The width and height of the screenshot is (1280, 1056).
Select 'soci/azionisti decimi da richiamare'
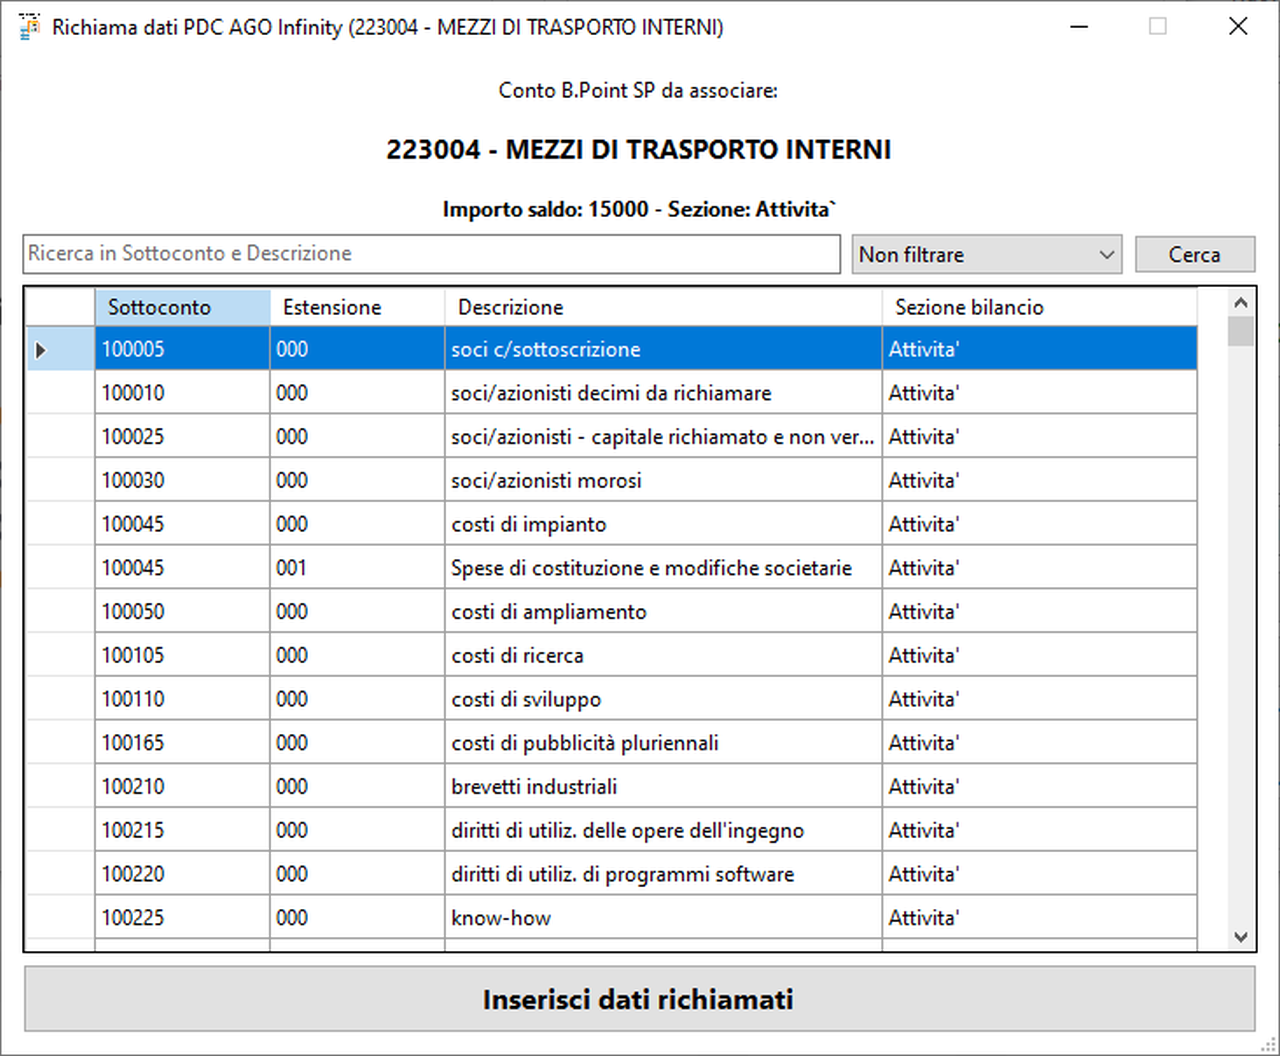(664, 393)
